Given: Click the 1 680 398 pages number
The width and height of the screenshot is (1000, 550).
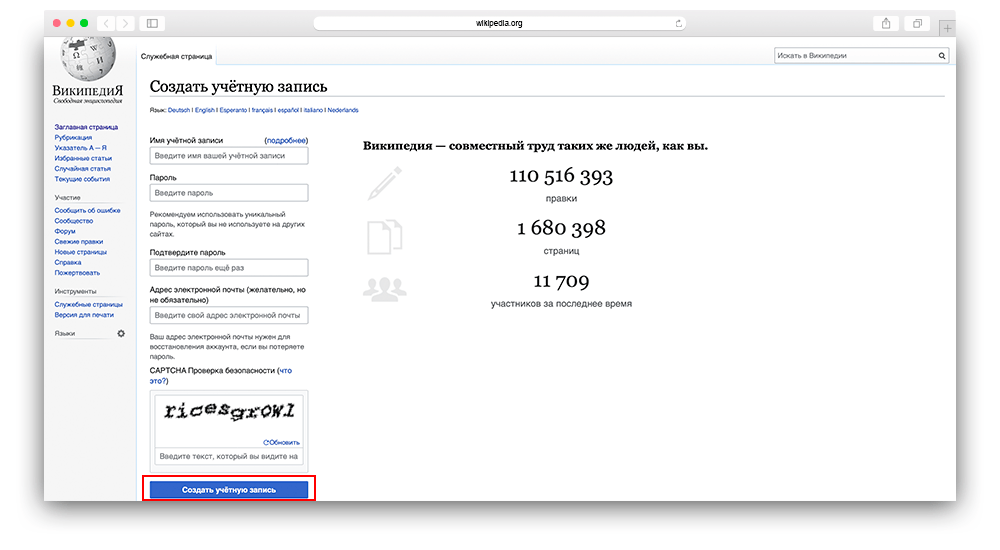Looking at the screenshot, I should pyautogui.click(x=561, y=228).
